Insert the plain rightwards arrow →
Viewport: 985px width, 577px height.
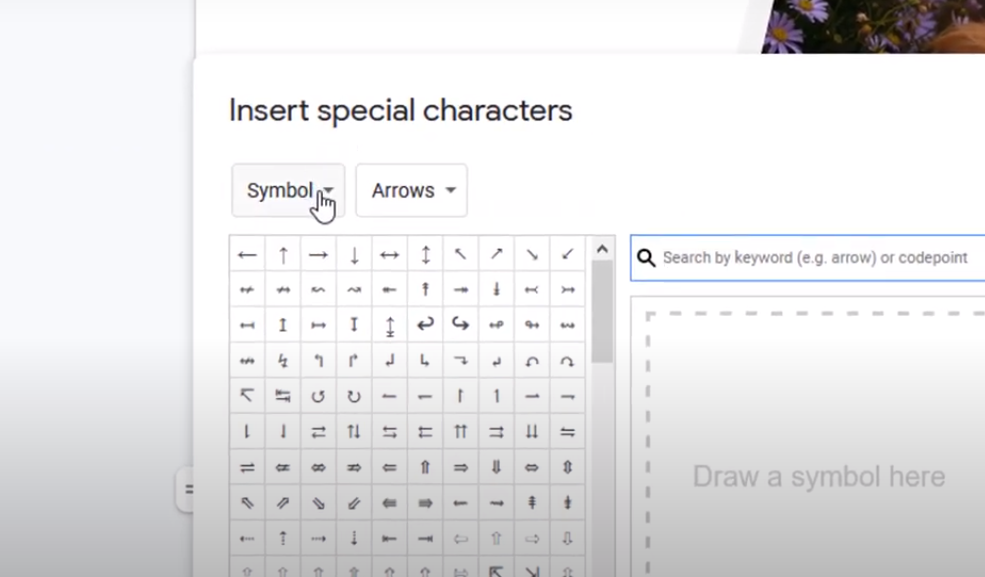(318, 254)
